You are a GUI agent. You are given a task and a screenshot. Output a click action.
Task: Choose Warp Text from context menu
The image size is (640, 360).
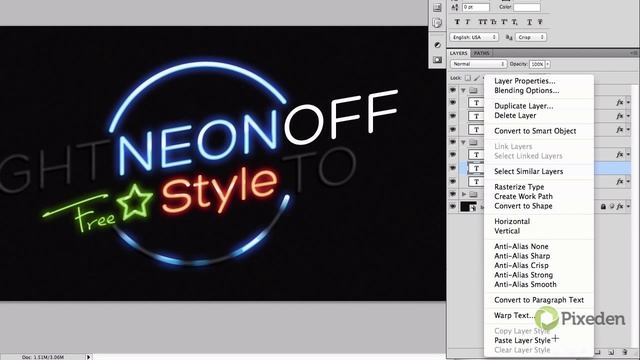point(514,315)
